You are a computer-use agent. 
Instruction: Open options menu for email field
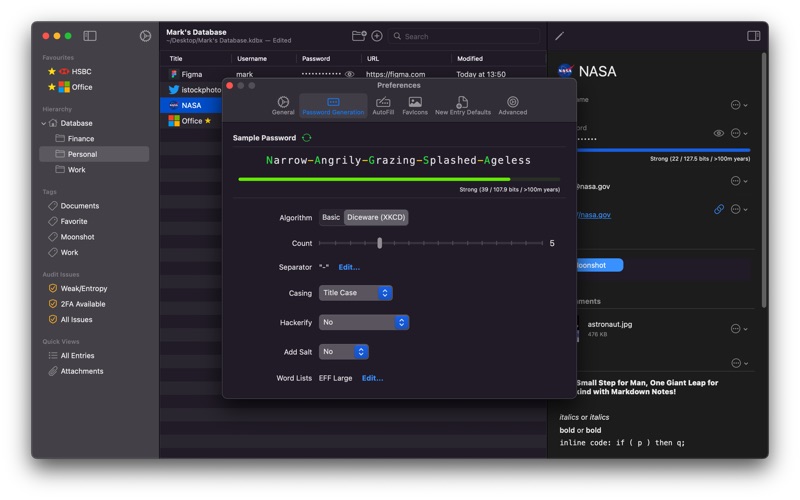tap(739, 181)
